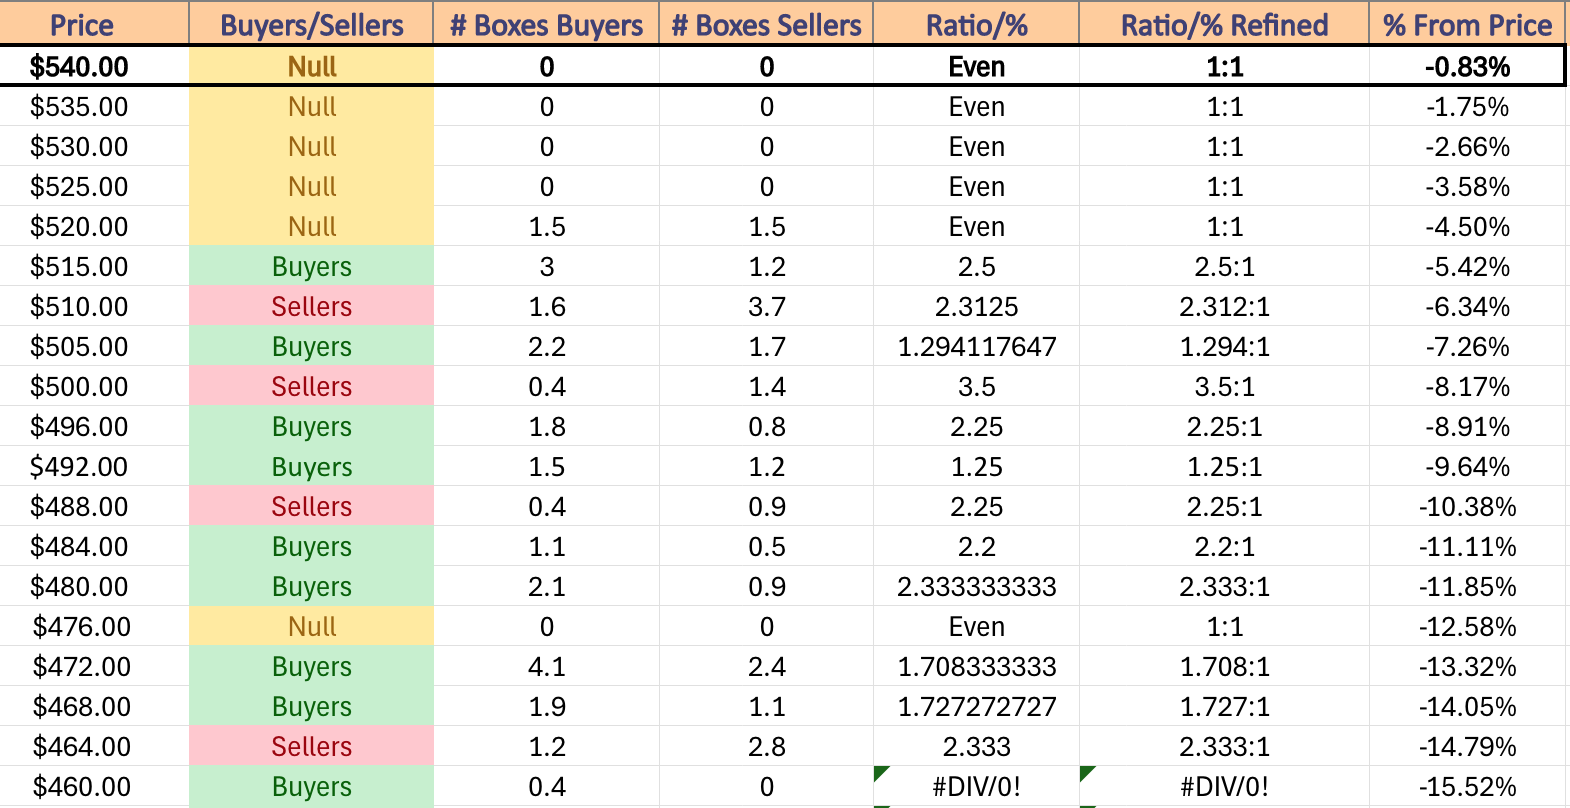
Task: Click the -5.42% from price cell
Action: click(1466, 266)
